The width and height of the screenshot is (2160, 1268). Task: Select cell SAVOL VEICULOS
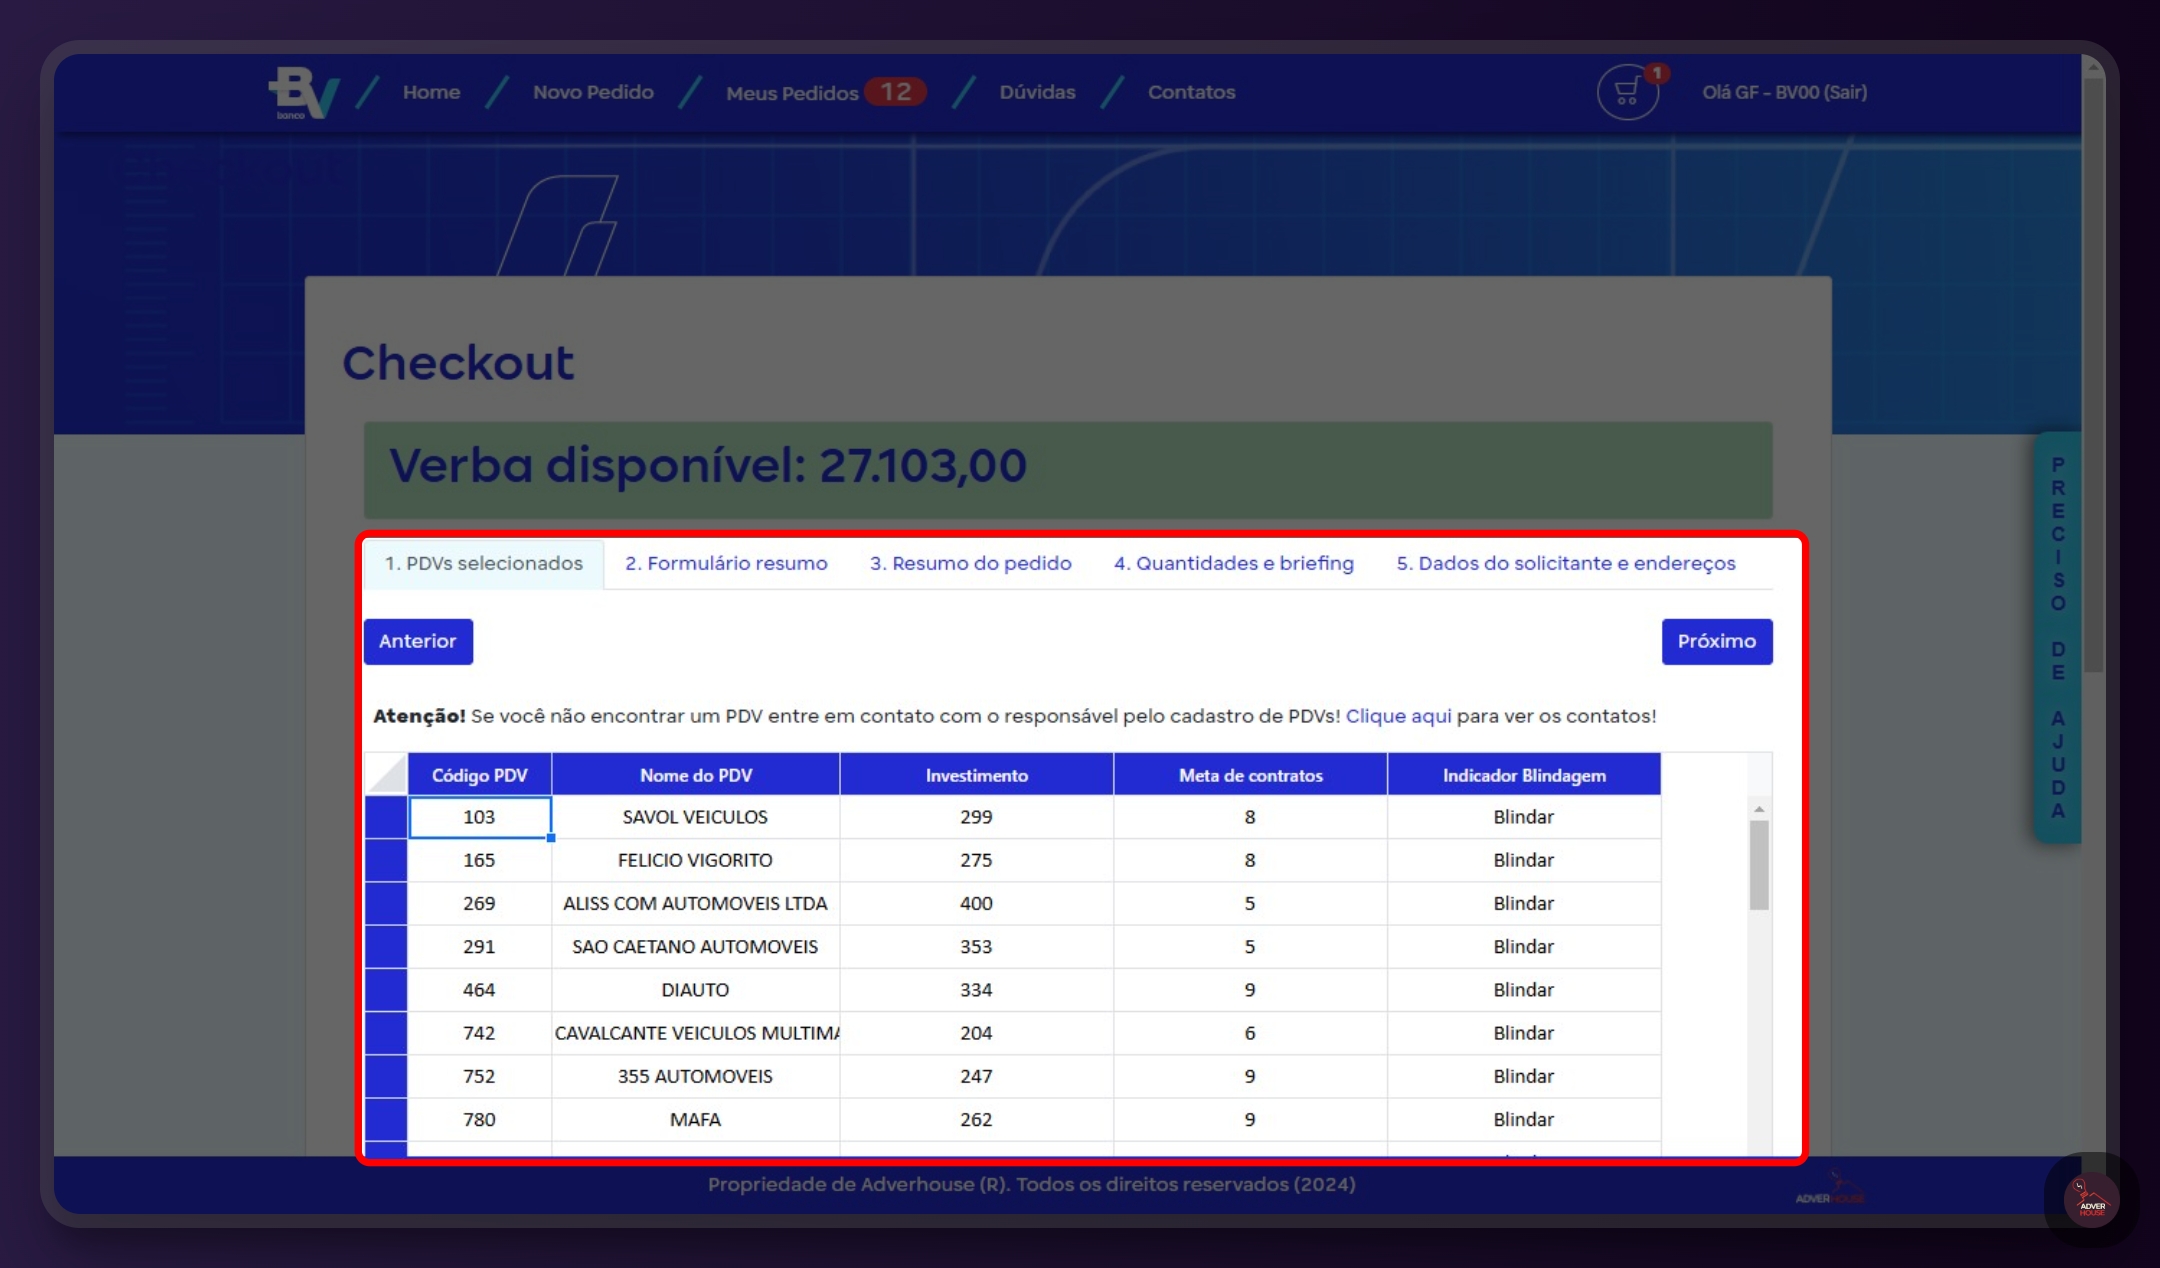coord(695,817)
